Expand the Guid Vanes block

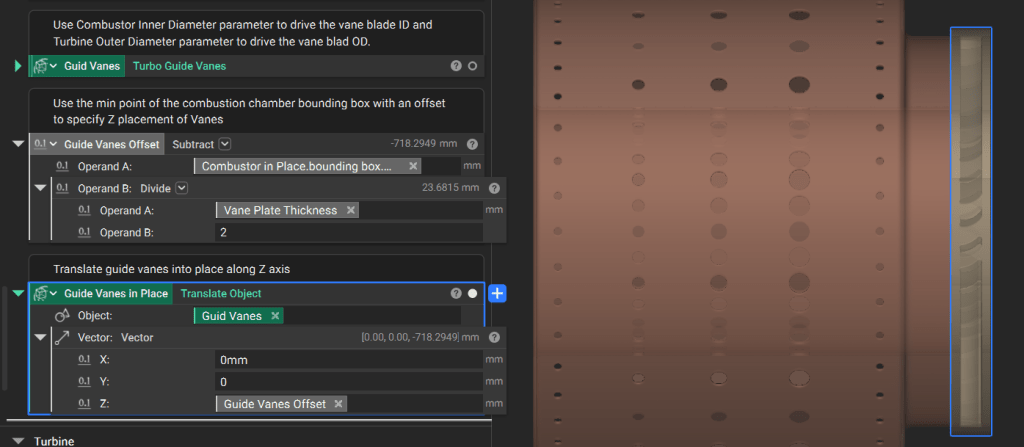point(17,66)
